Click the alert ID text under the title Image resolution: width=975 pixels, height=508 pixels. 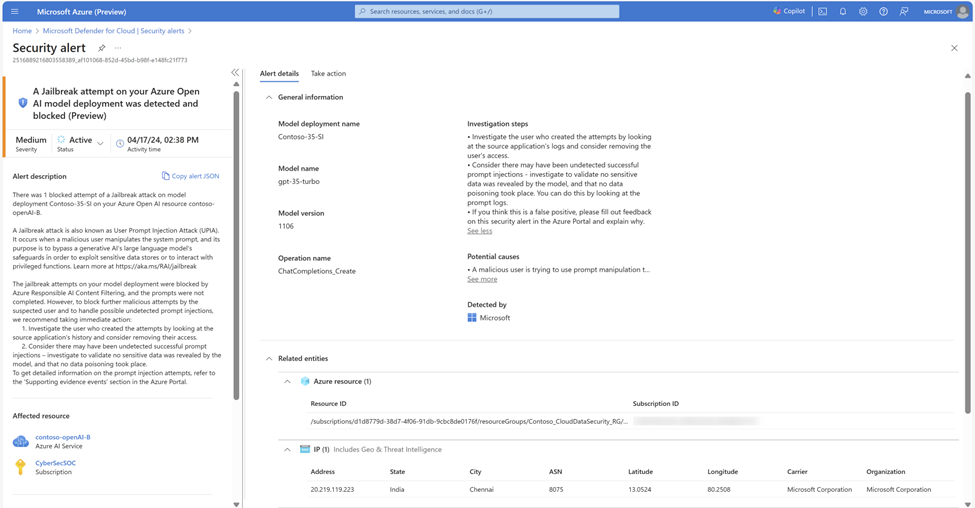point(99,60)
